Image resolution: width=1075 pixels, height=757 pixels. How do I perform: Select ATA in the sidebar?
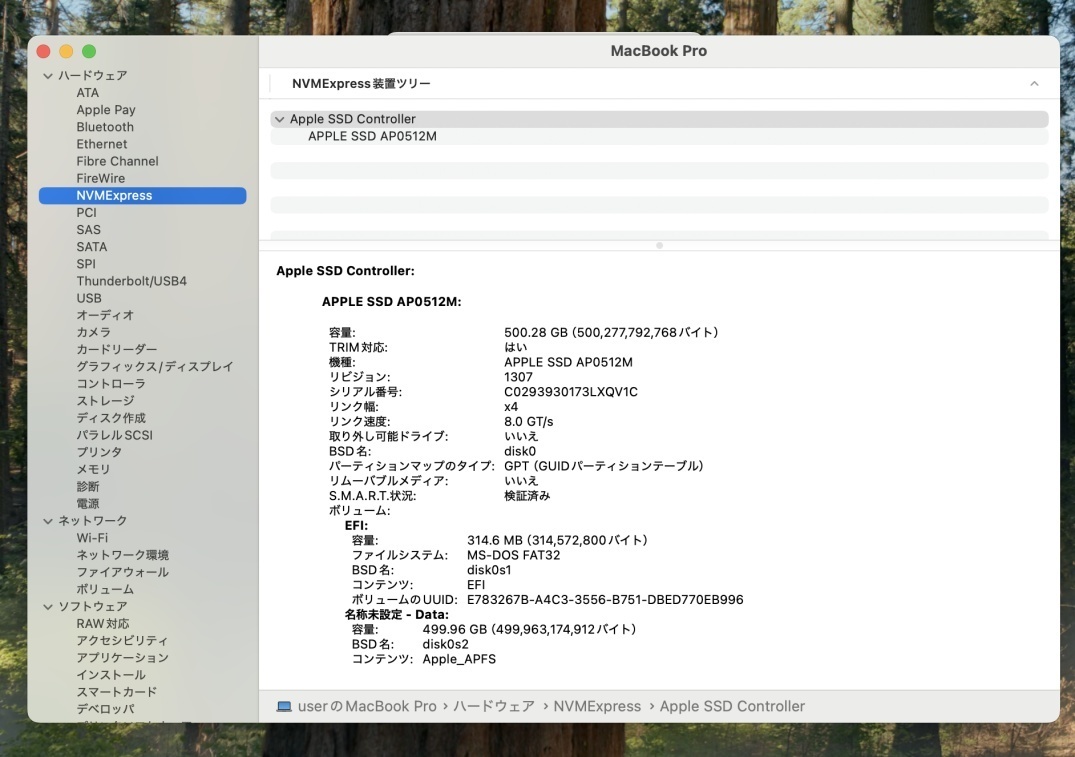88,93
